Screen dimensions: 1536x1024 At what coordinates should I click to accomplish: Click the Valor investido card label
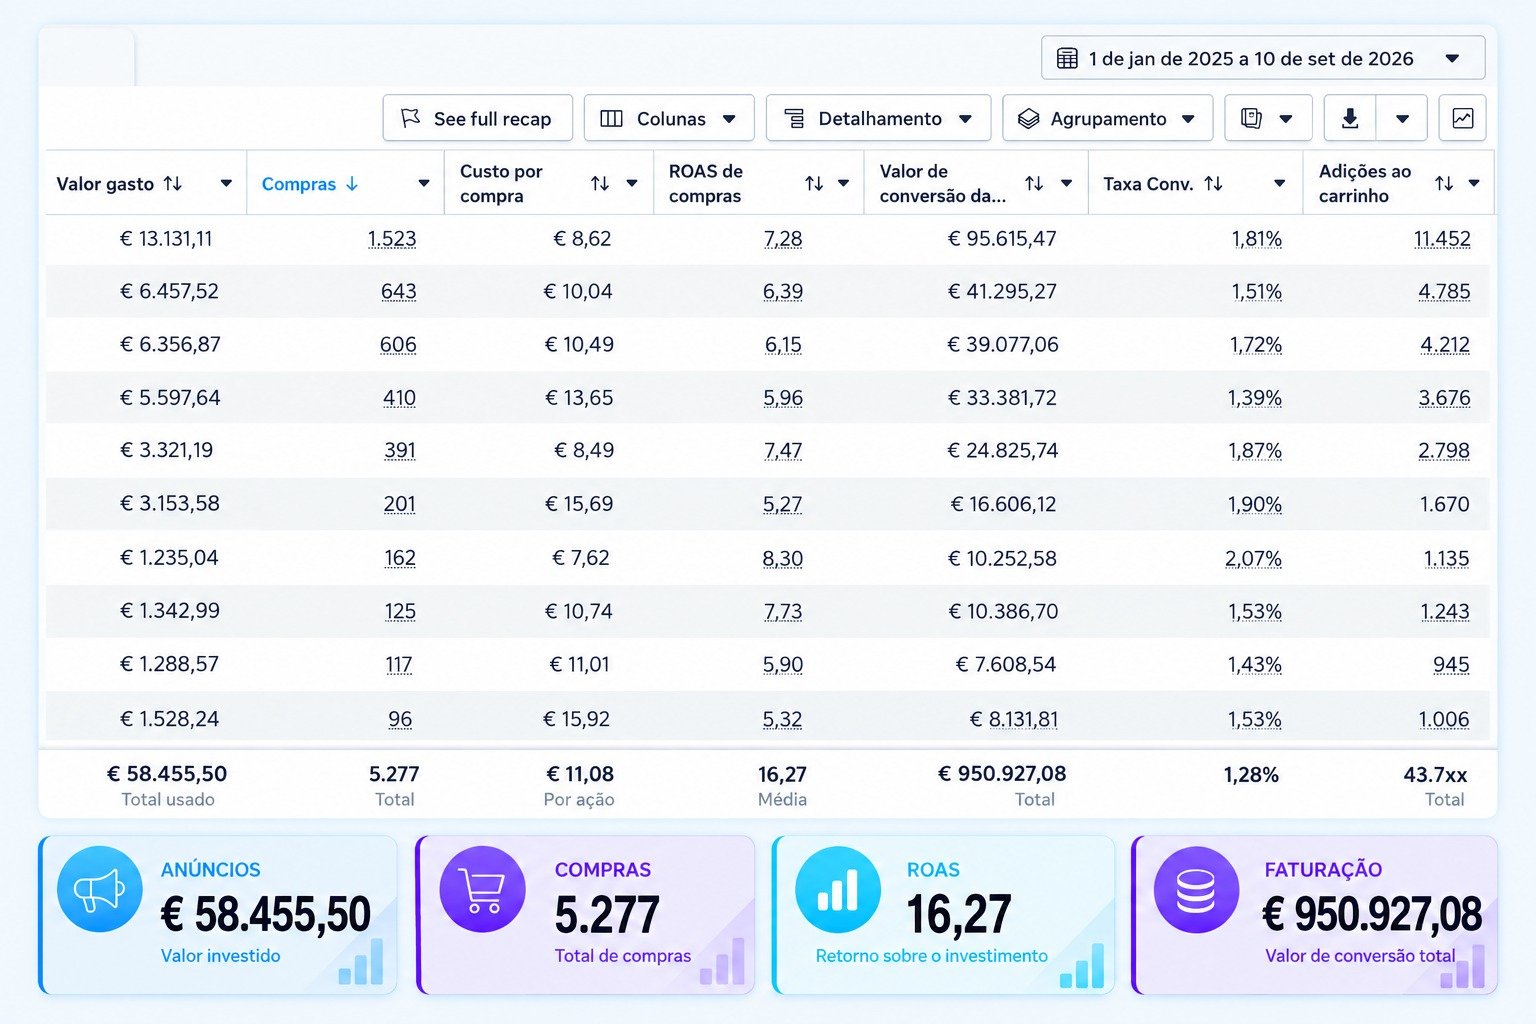pos(220,955)
